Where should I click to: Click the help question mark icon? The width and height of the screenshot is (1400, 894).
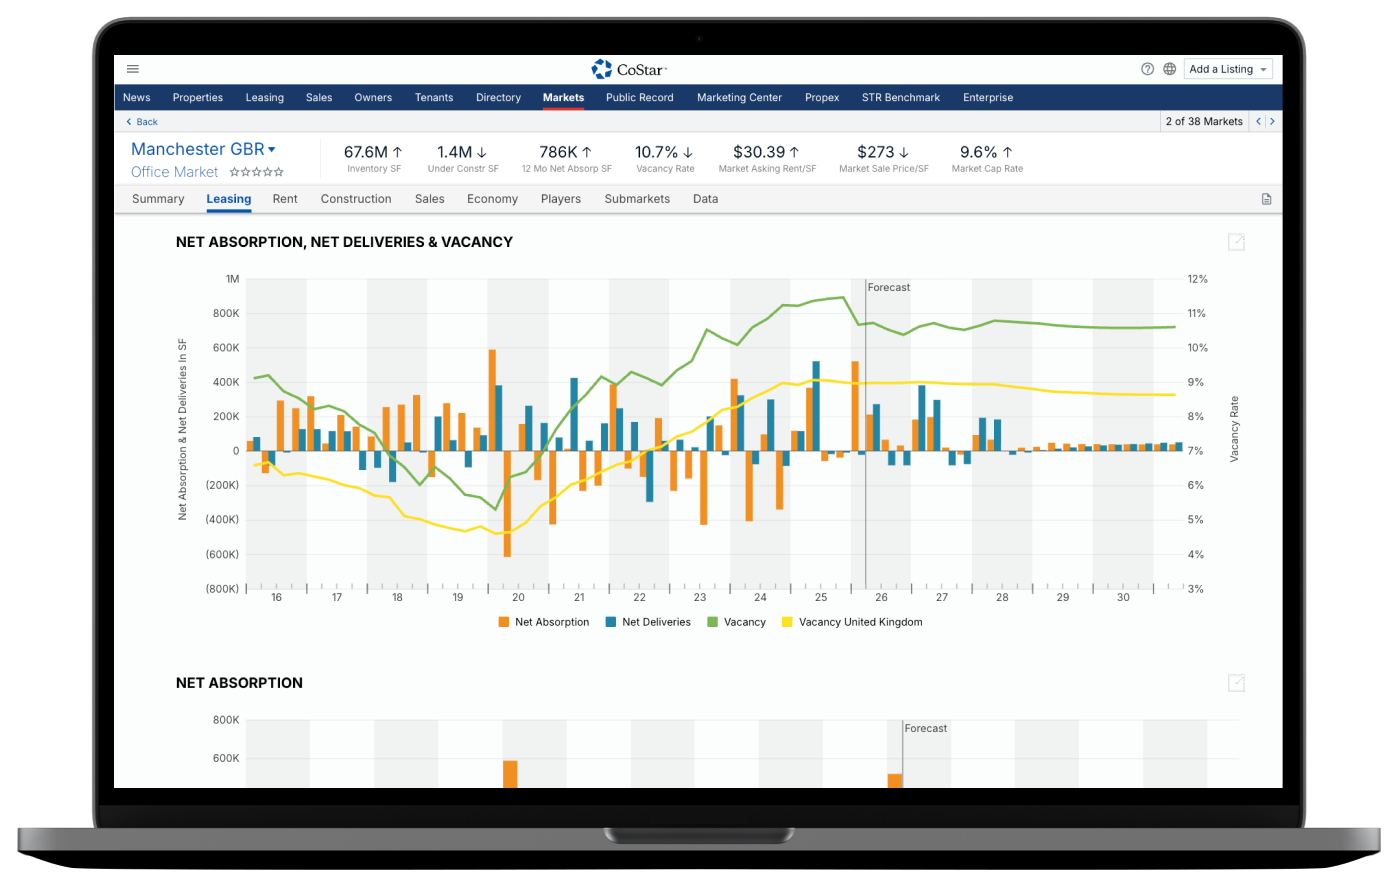click(x=1147, y=69)
